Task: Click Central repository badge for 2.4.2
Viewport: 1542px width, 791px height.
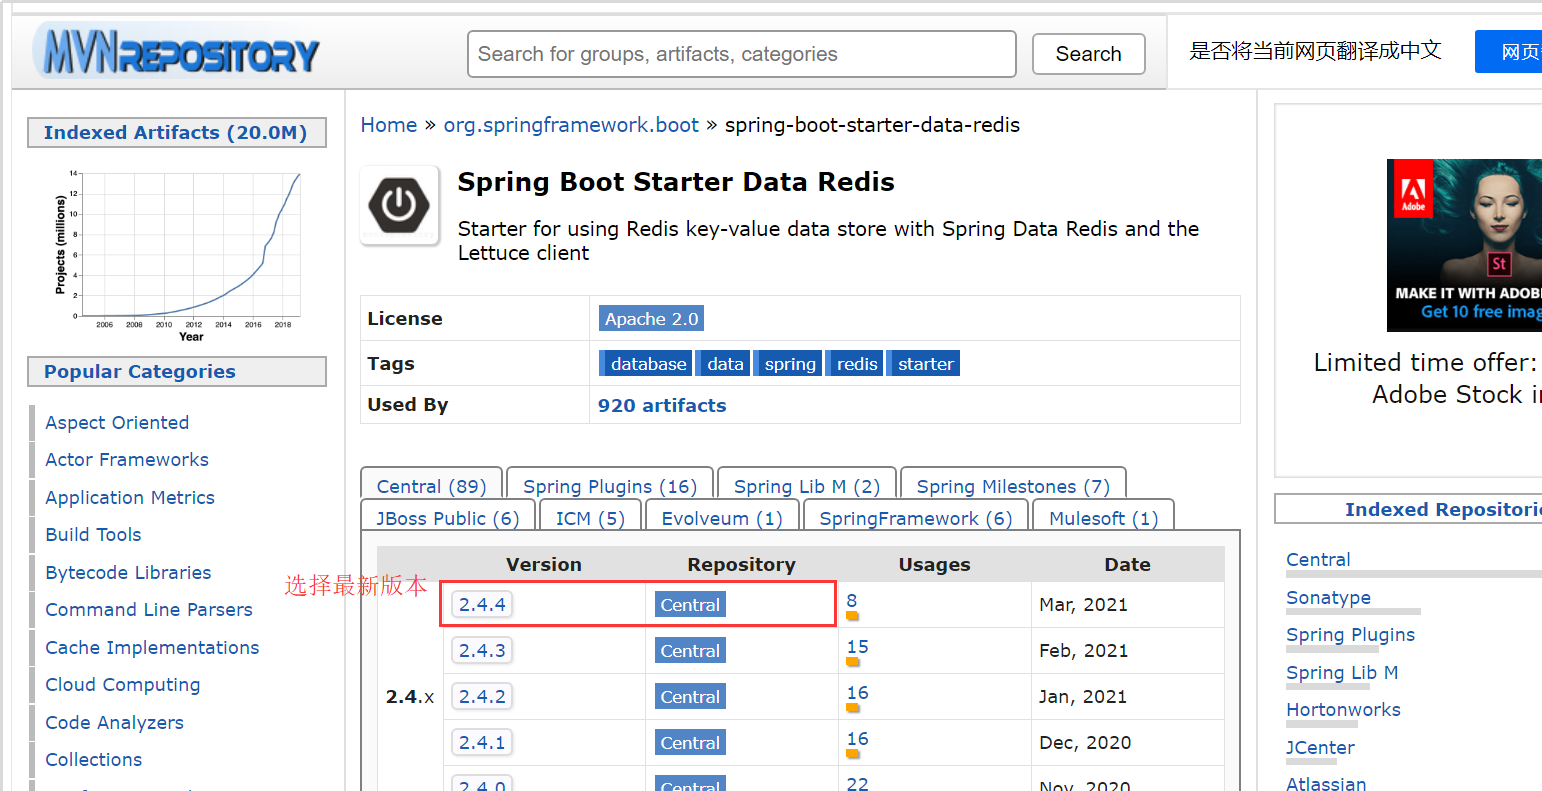Action: [x=690, y=697]
